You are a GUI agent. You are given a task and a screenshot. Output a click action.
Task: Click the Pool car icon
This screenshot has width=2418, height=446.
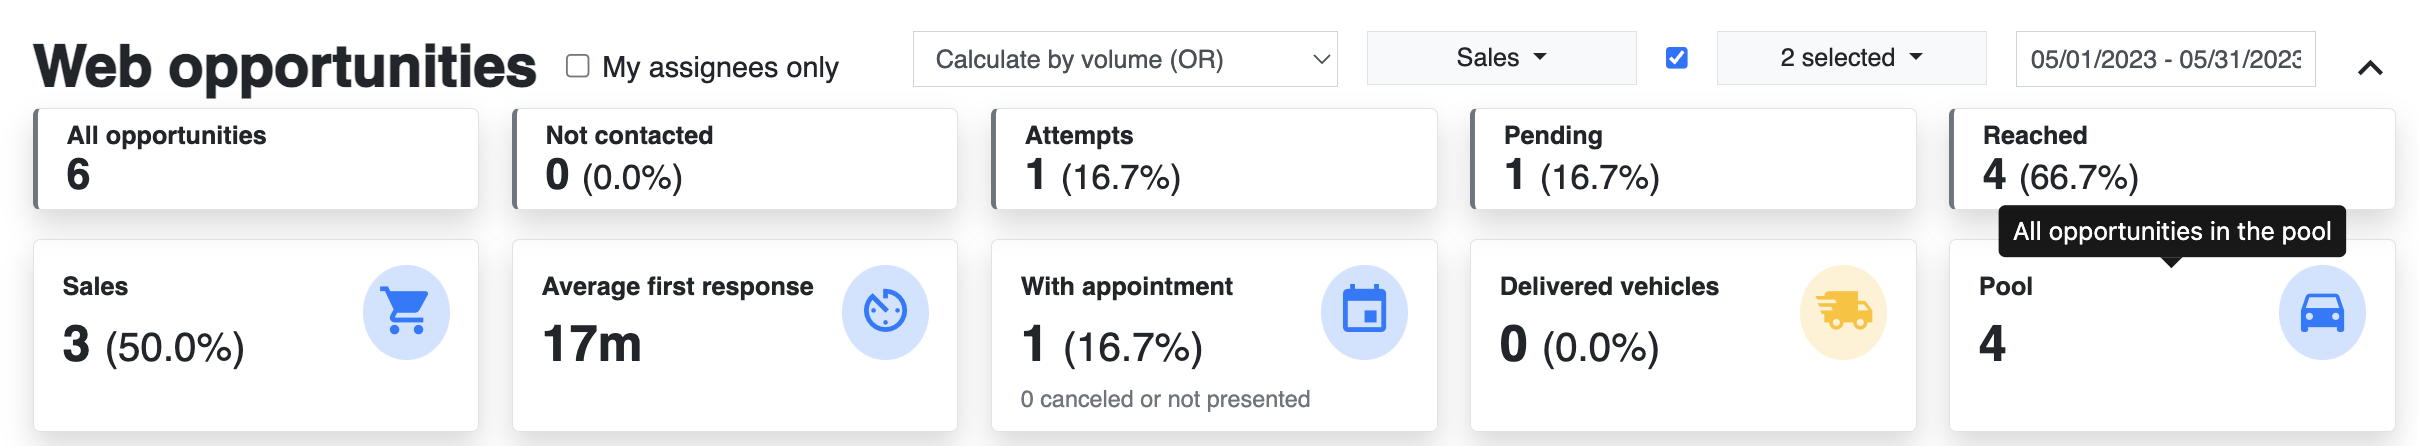click(x=2322, y=312)
